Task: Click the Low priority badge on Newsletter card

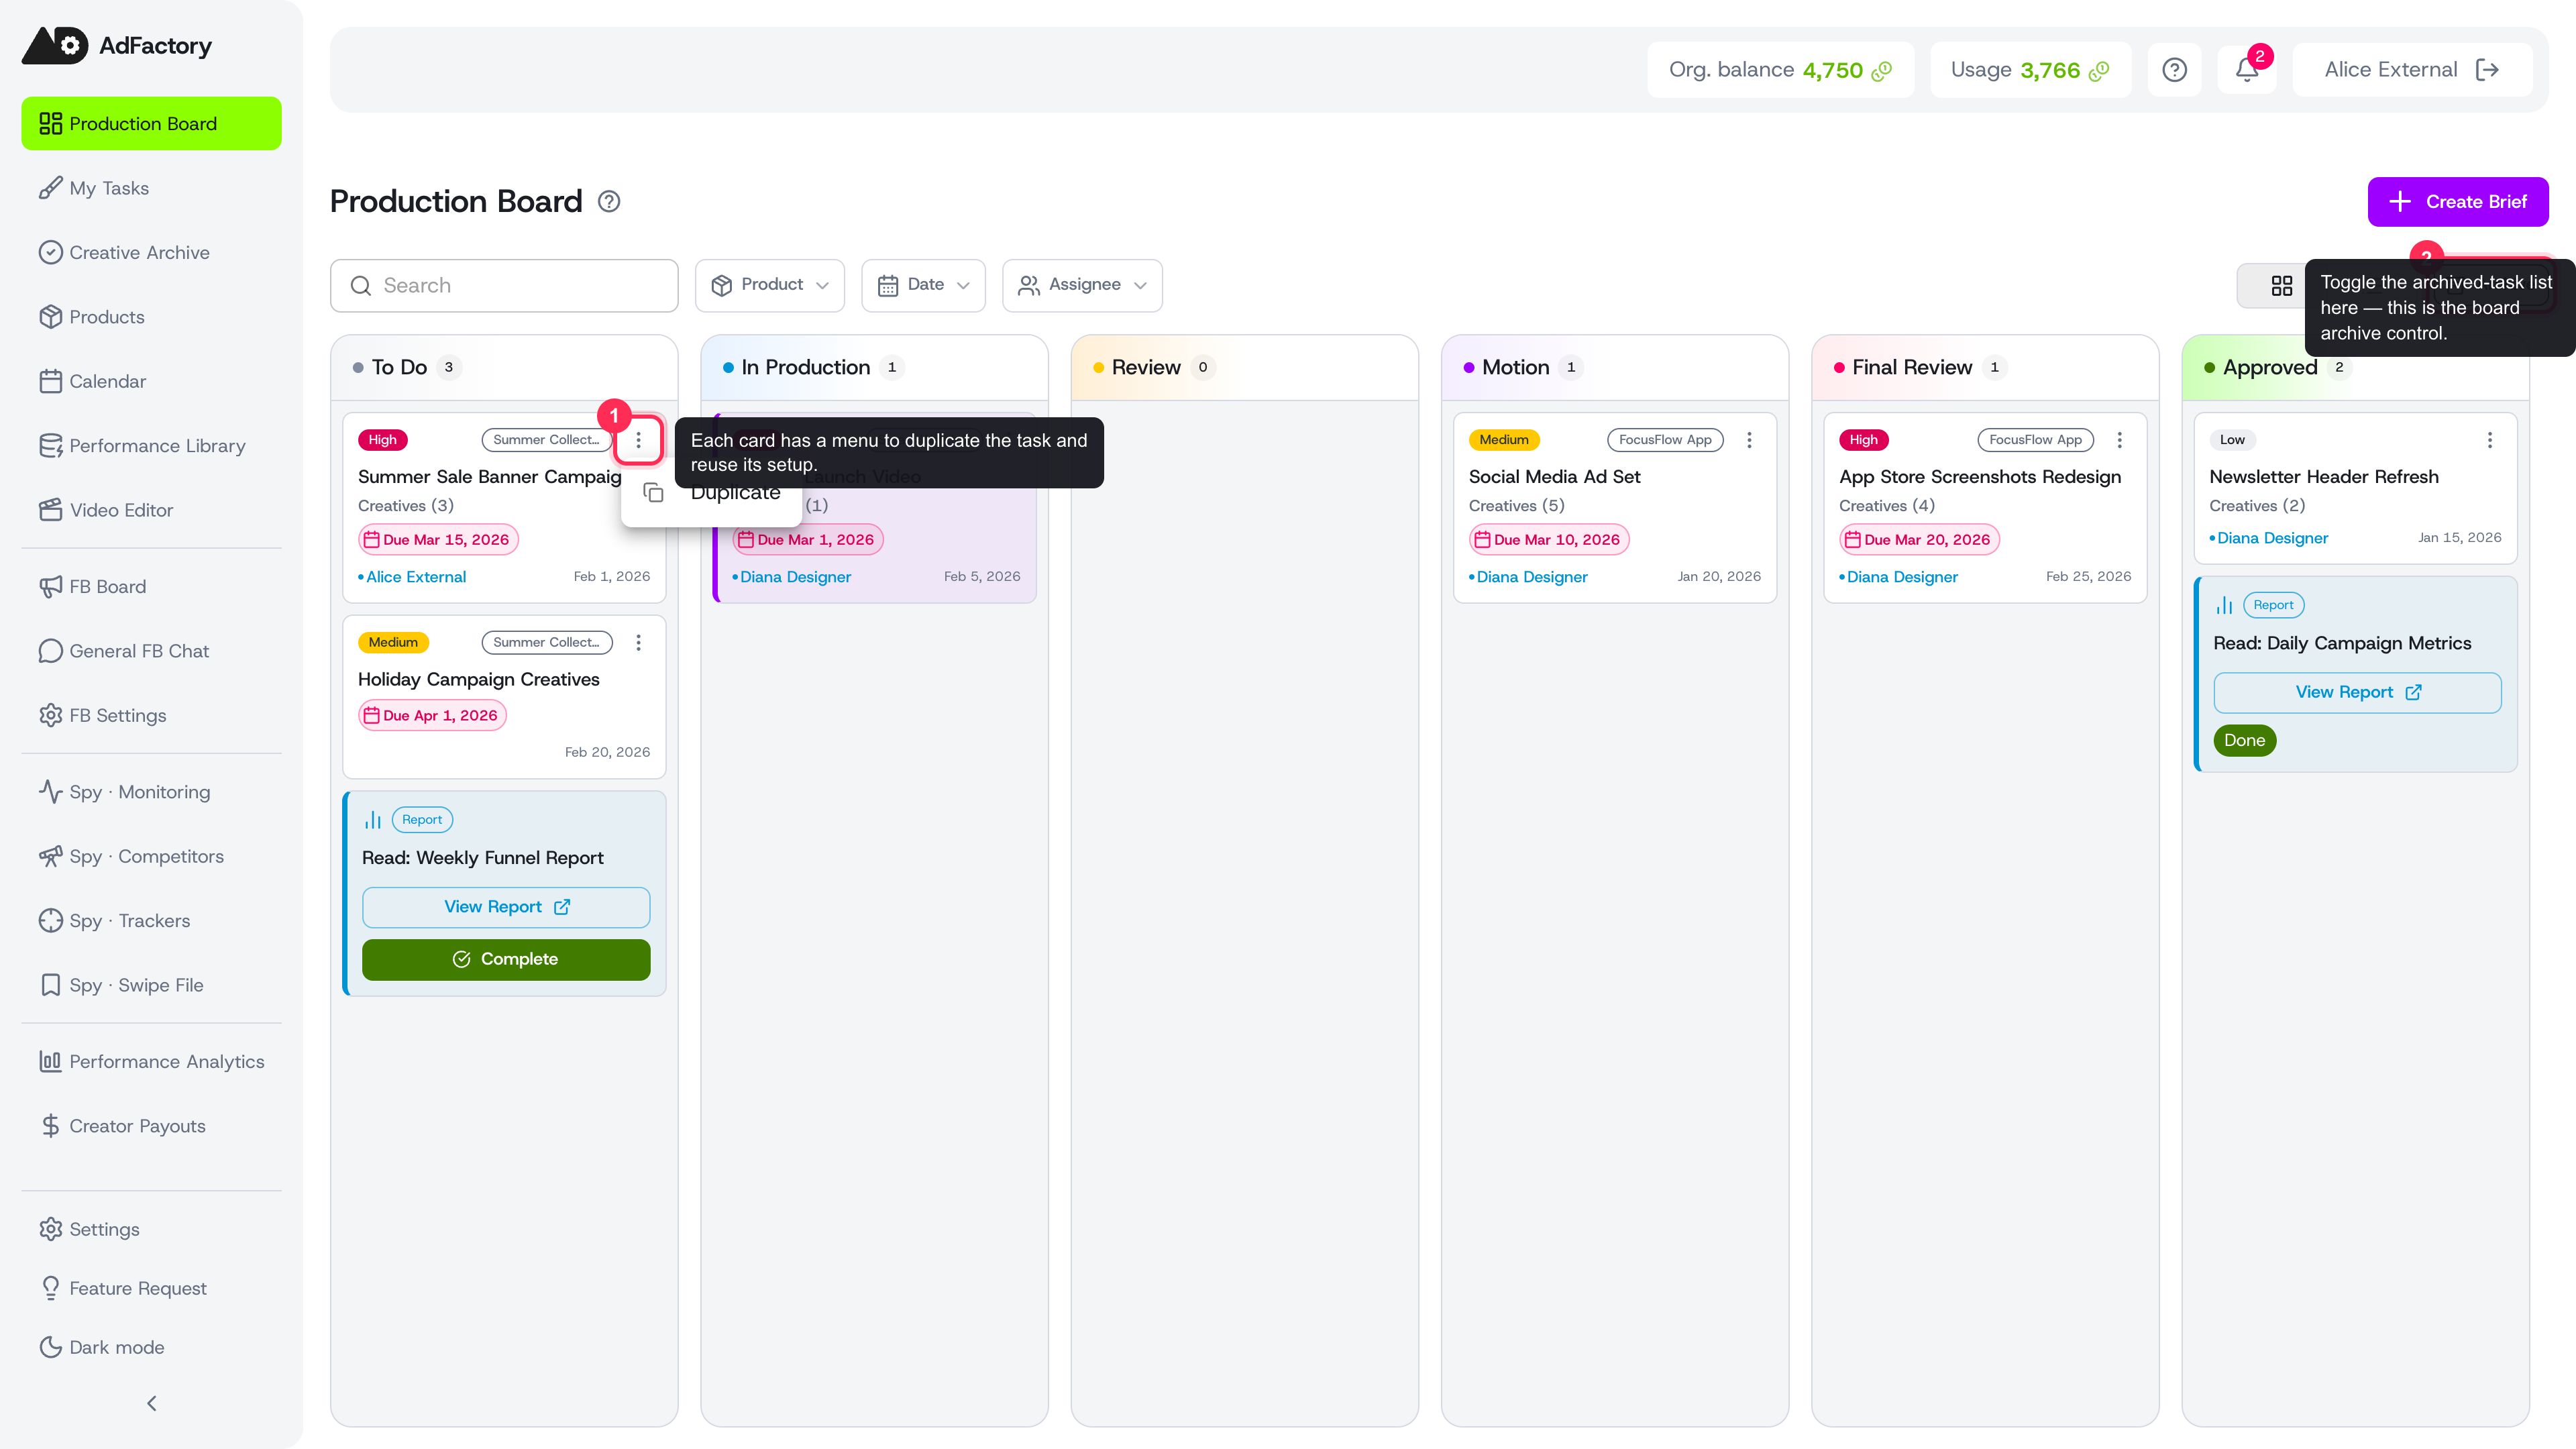Action: pyautogui.click(x=2232, y=440)
